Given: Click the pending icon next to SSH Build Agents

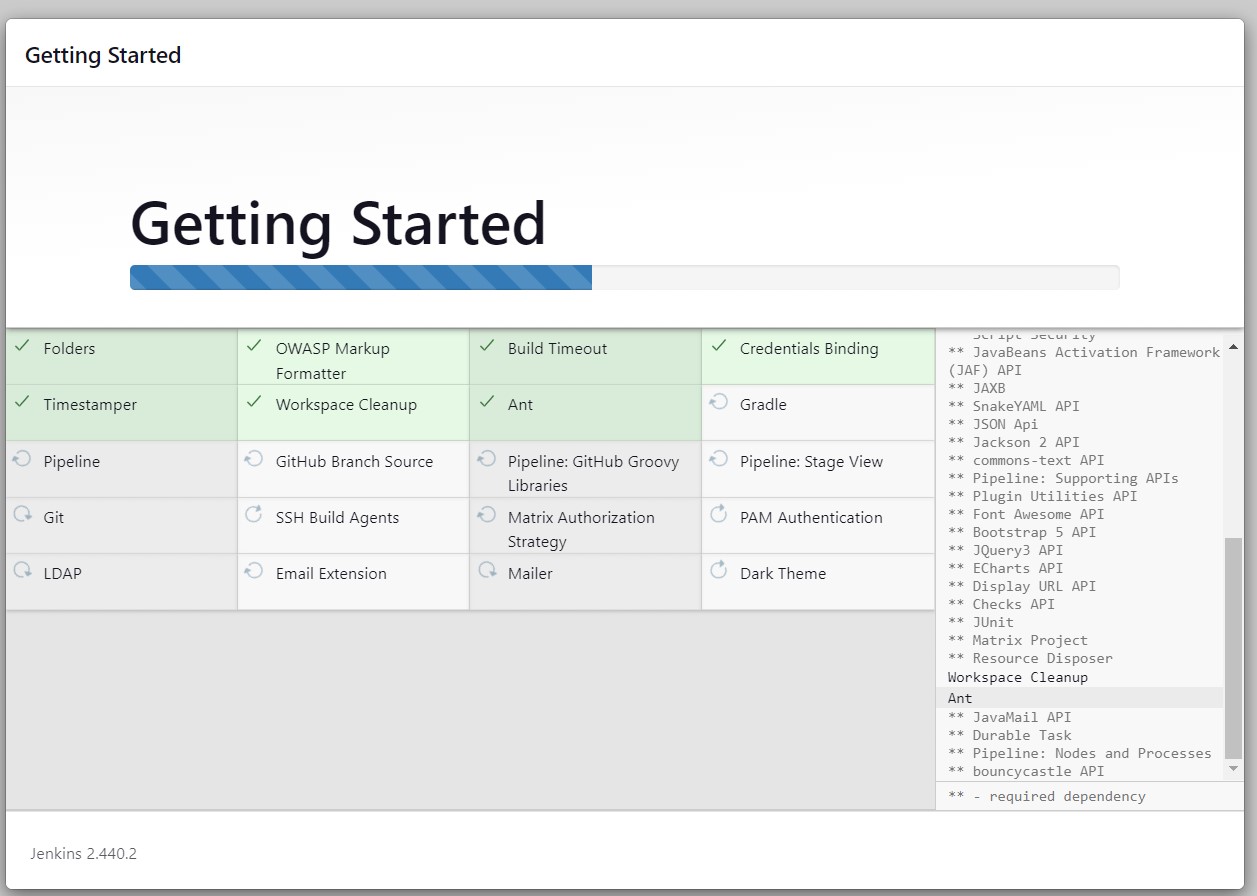Looking at the screenshot, I should 254,515.
